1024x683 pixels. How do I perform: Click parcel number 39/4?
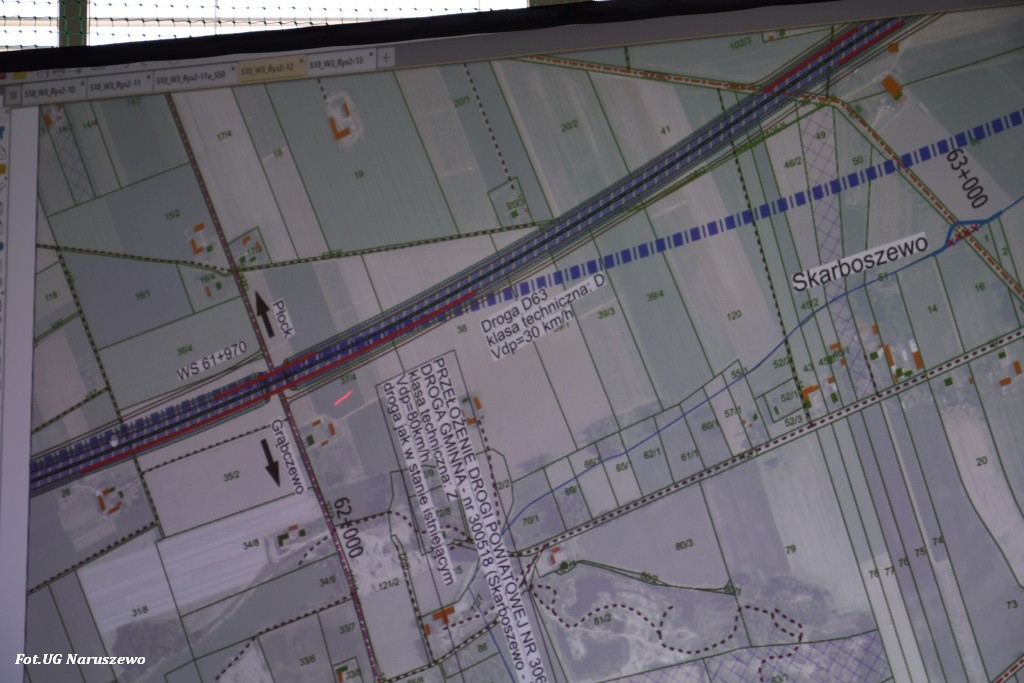[655, 297]
